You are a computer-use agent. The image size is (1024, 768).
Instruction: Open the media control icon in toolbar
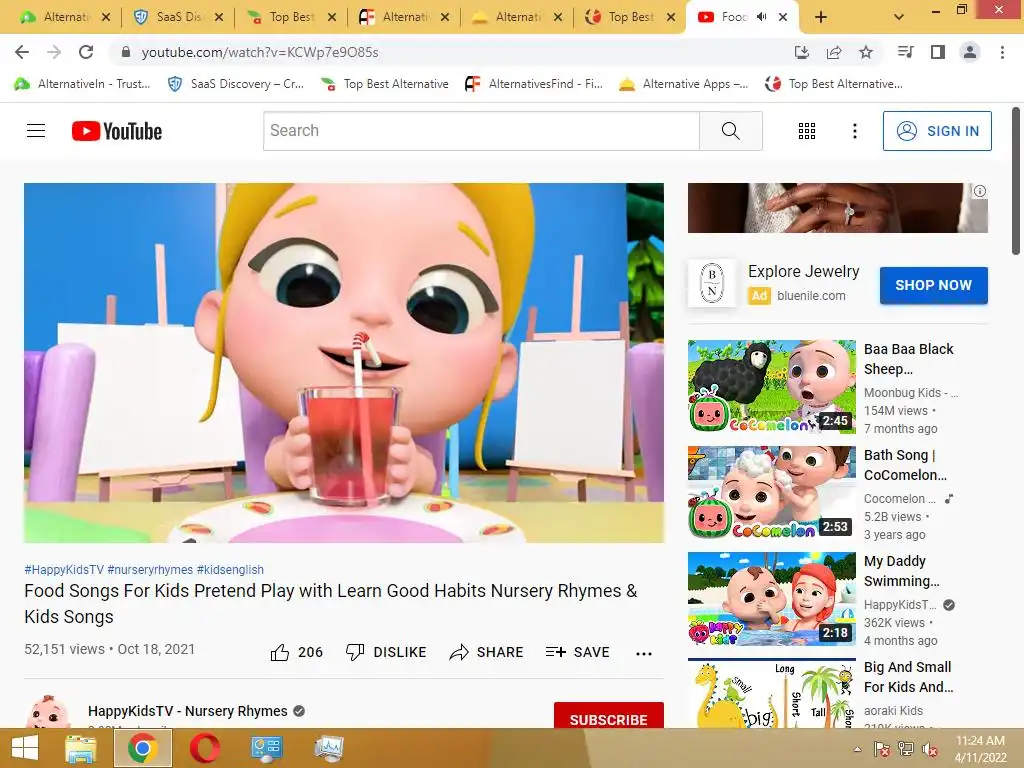(x=905, y=52)
